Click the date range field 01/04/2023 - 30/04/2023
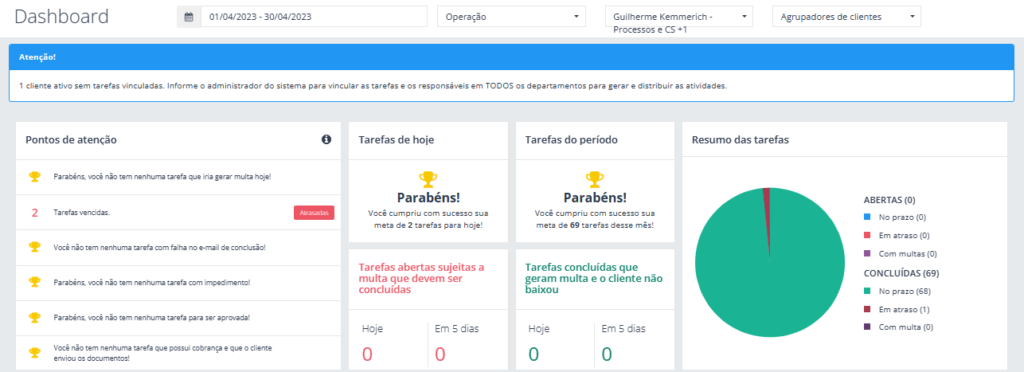The height and width of the screenshot is (372, 1024). [x=313, y=16]
